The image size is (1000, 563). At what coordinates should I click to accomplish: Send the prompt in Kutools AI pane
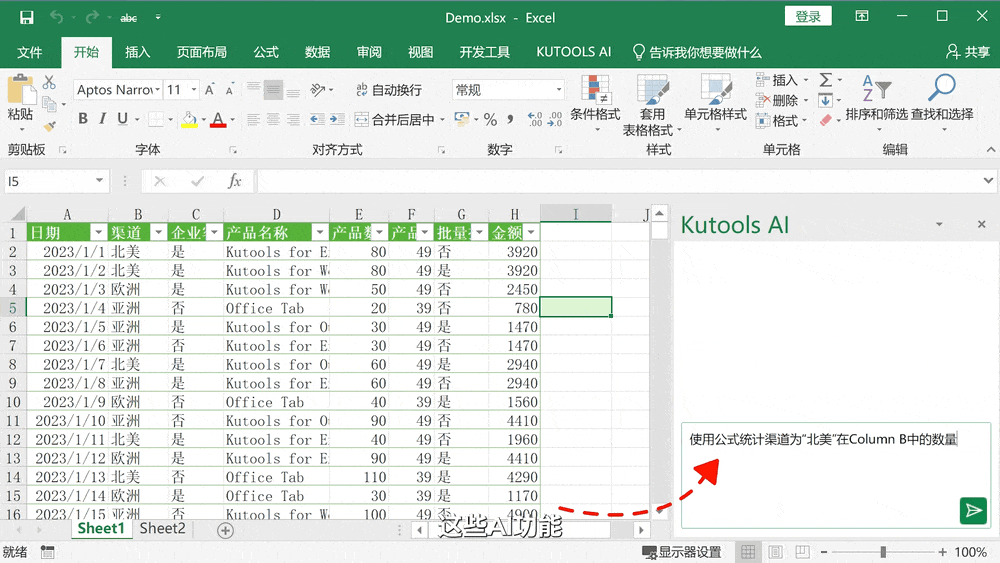[972, 511]
